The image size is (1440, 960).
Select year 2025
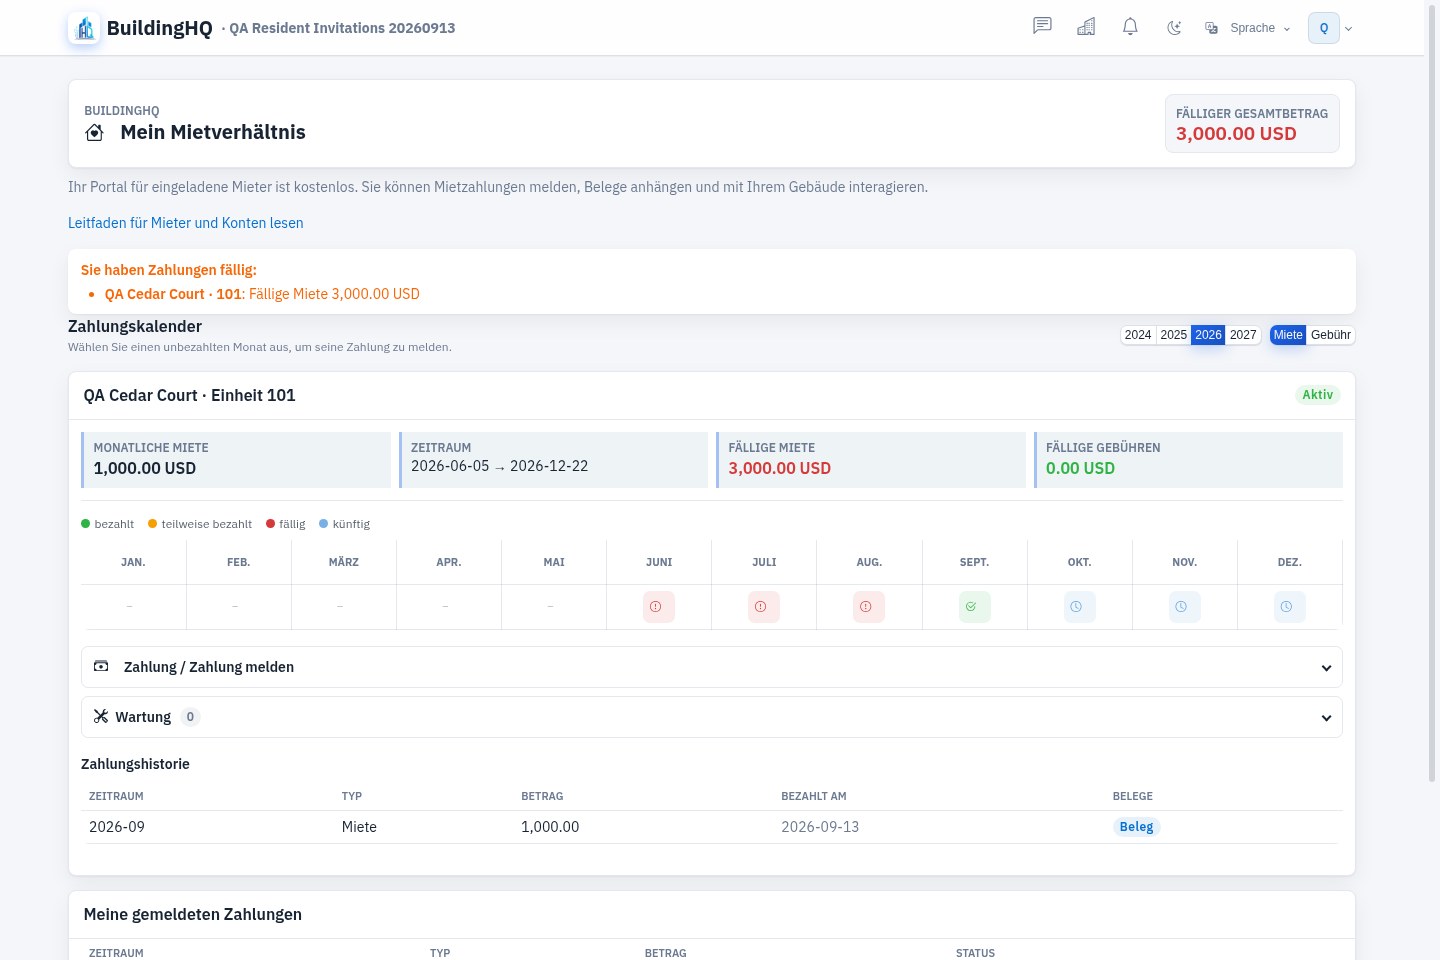tap(1173, 335)
